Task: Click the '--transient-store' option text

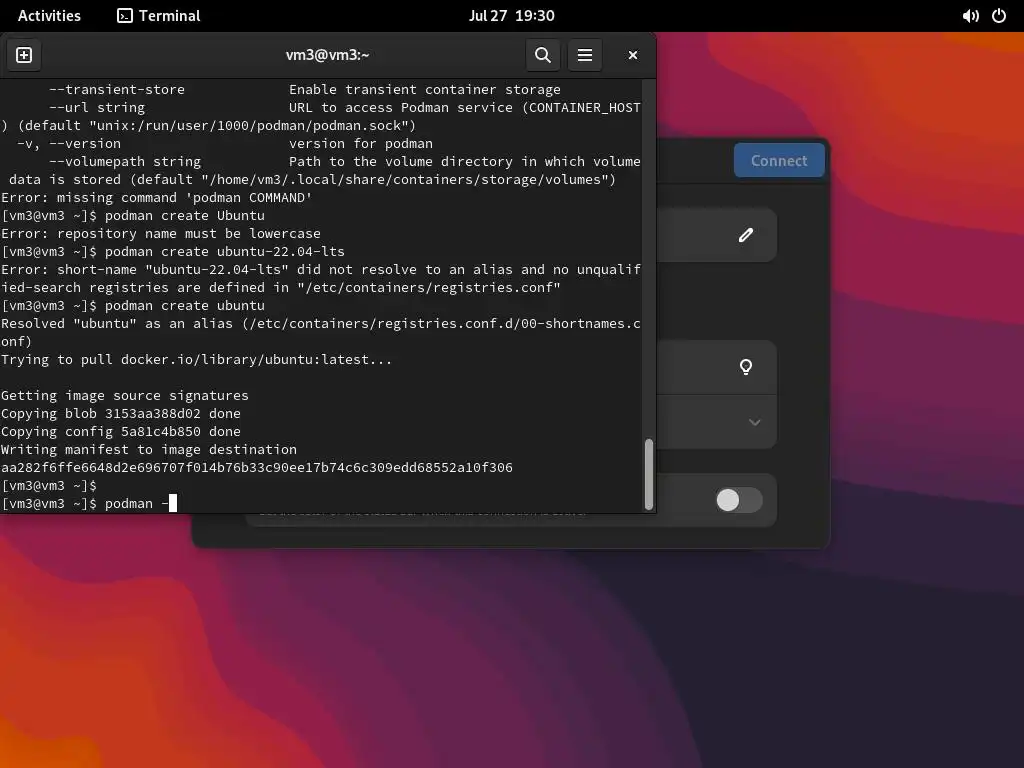Action: [117, 89]
